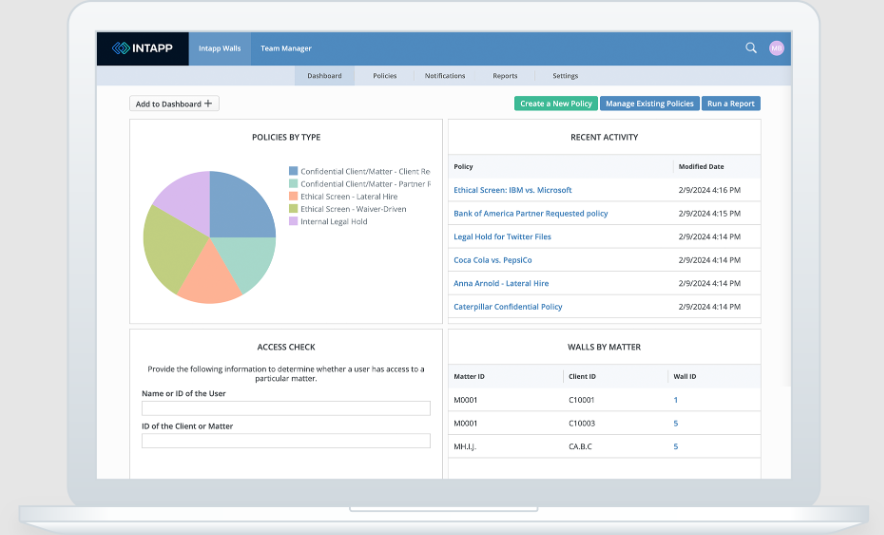
Task: Click Manage Existing Policies button
Action: pyautogui.click(x=649, y=104)
